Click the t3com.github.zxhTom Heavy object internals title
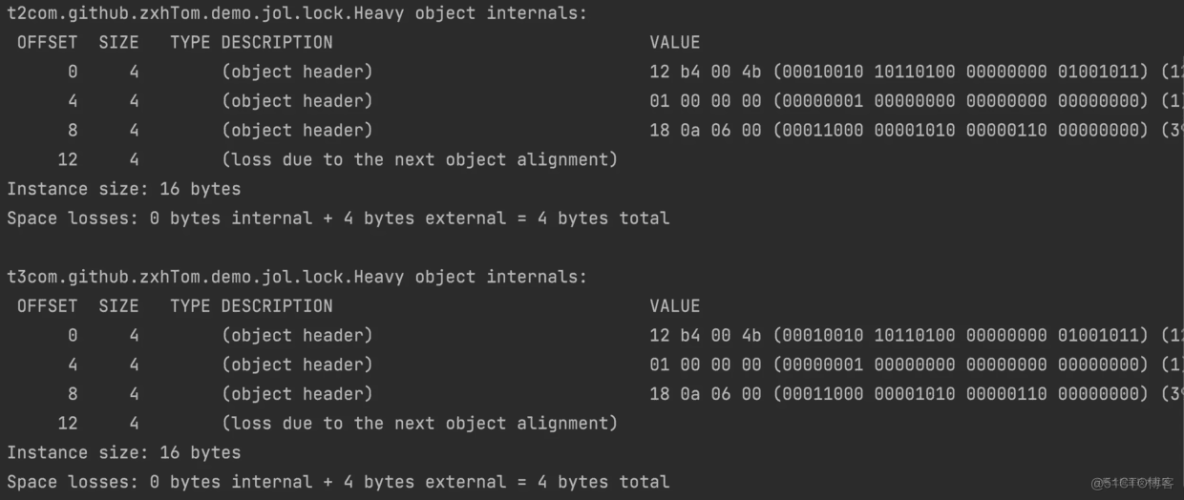Screen dimensions: 1184x500 click(297, 277)
